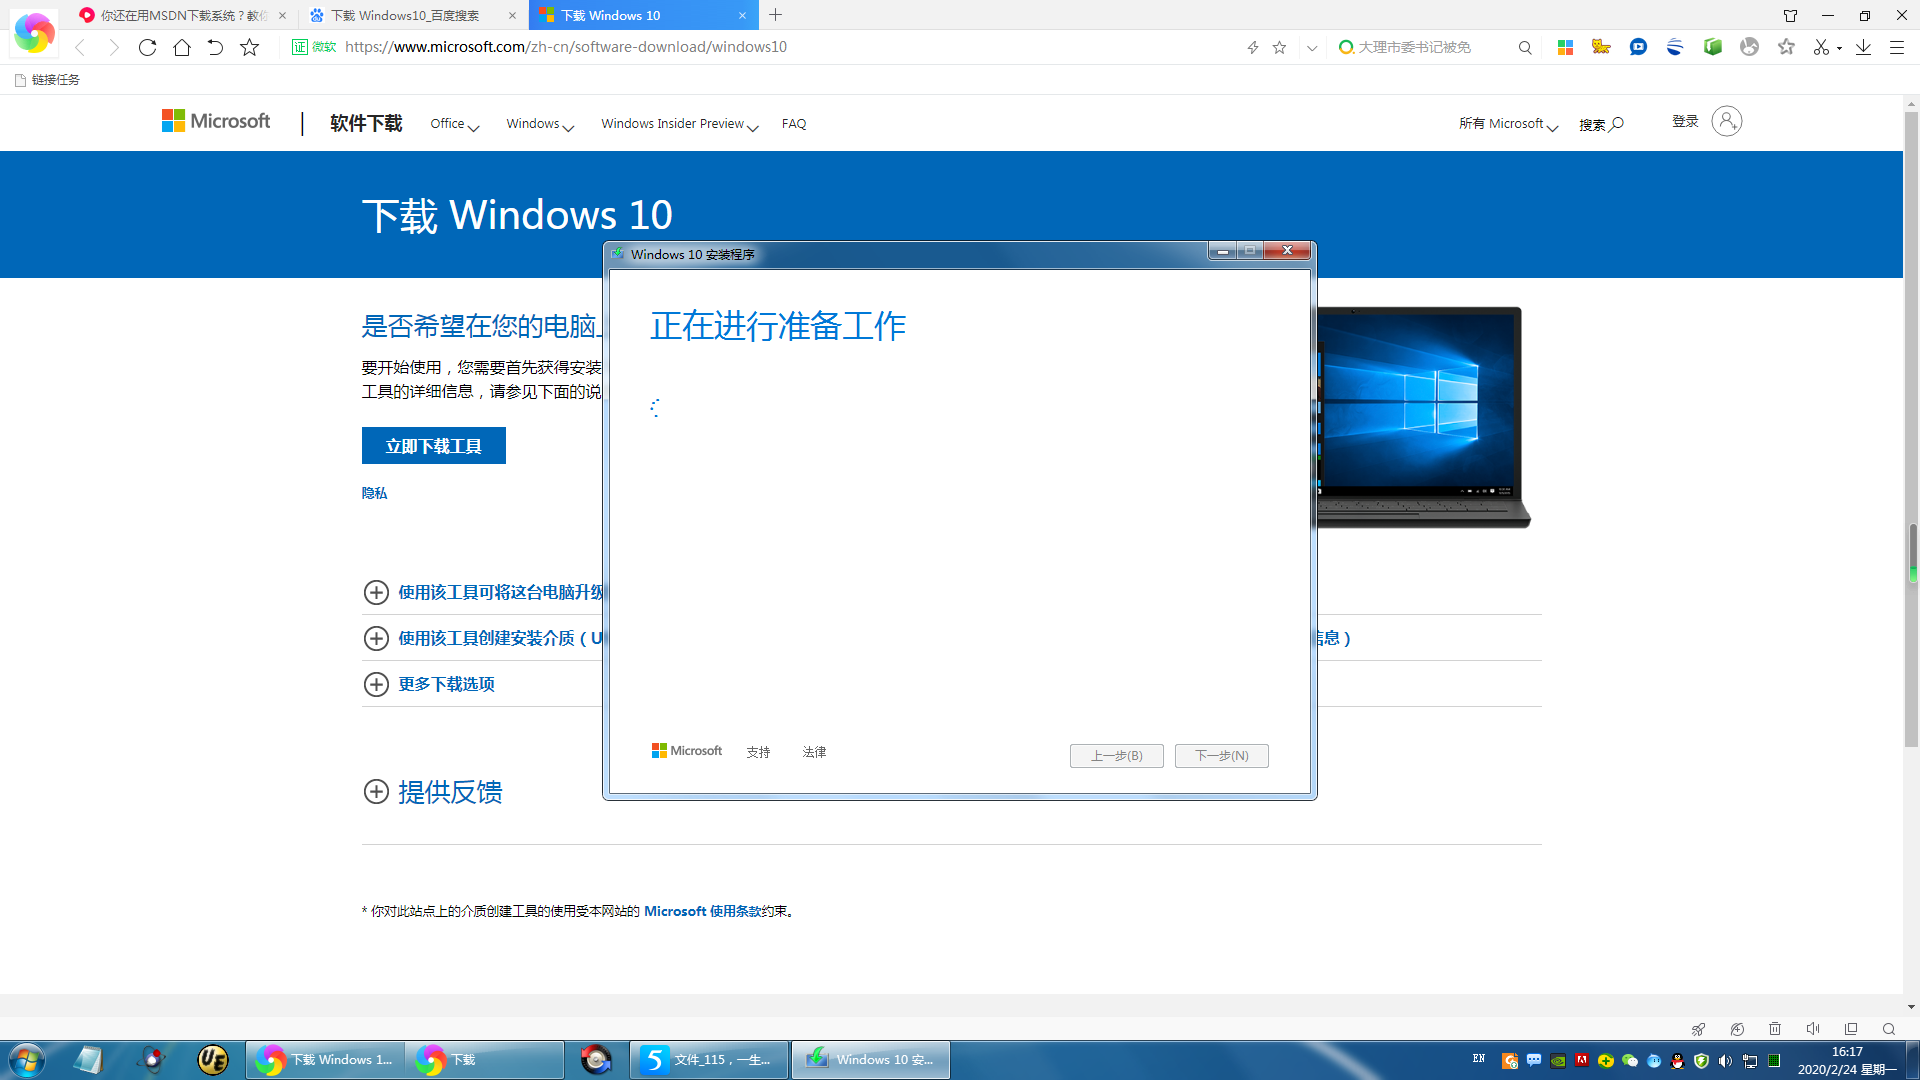Click the magnifier icon in browser search box

[1525, 47]
